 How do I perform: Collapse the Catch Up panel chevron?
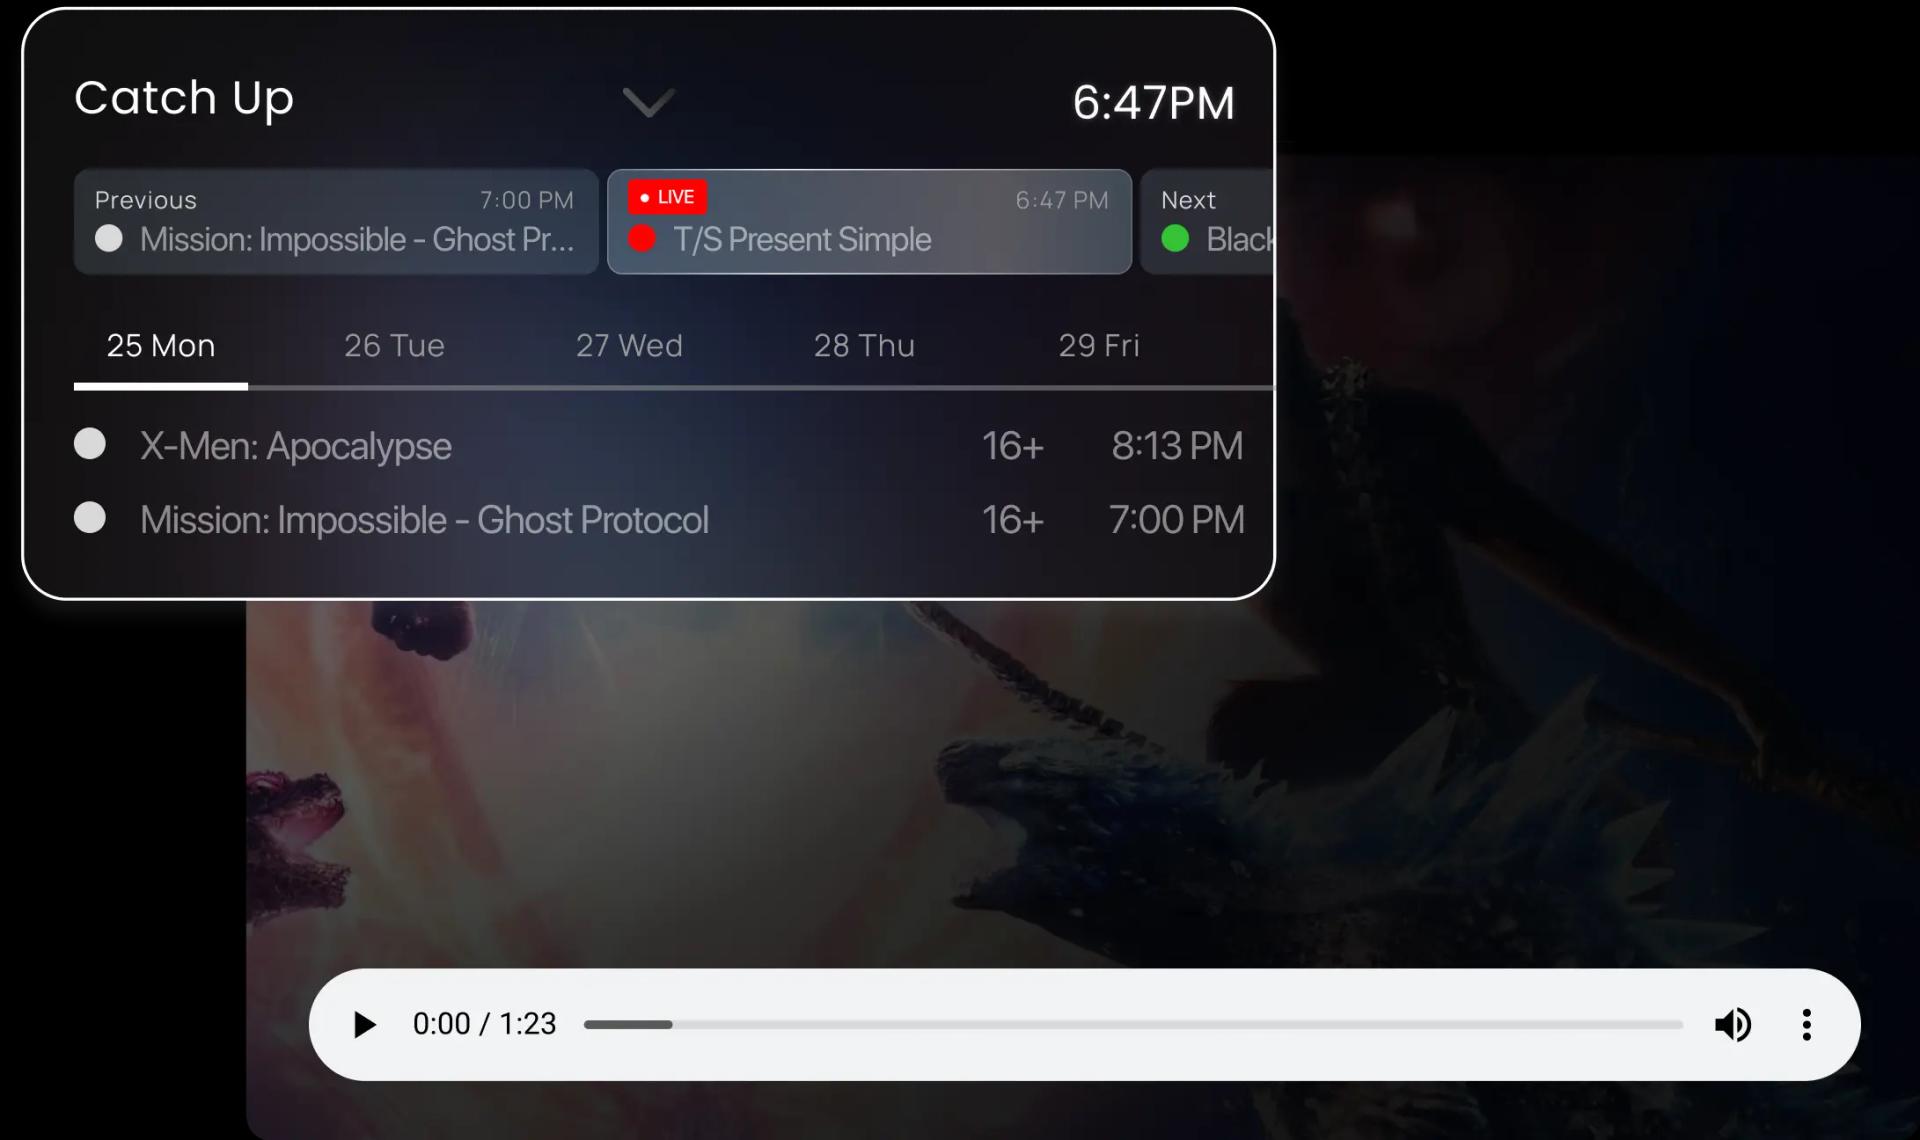click(x=649, y=102)
